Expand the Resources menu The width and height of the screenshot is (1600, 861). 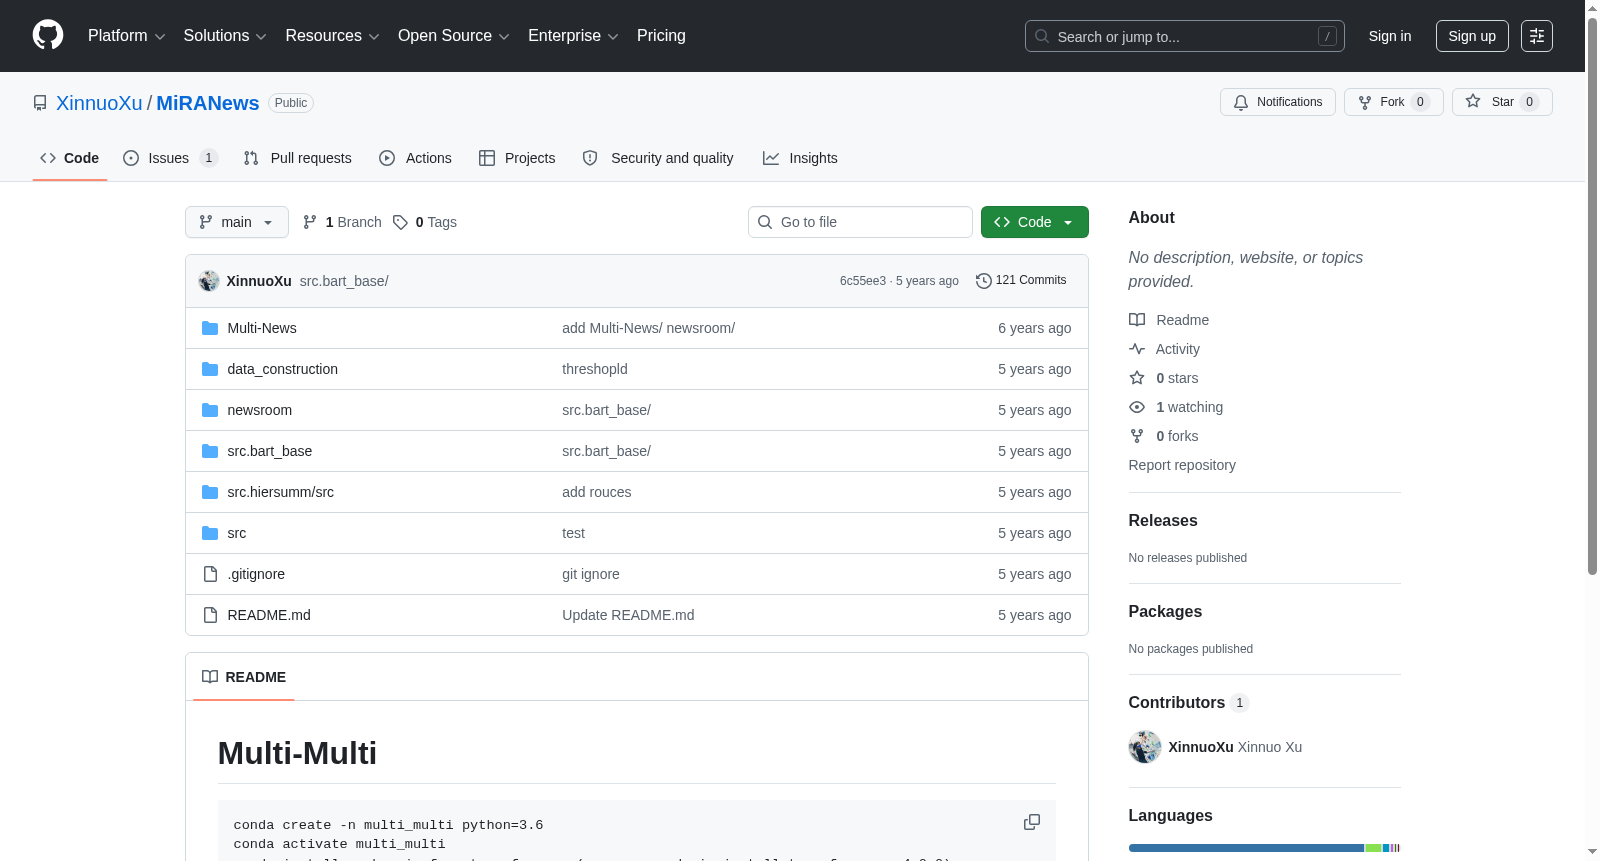point(332,36)
